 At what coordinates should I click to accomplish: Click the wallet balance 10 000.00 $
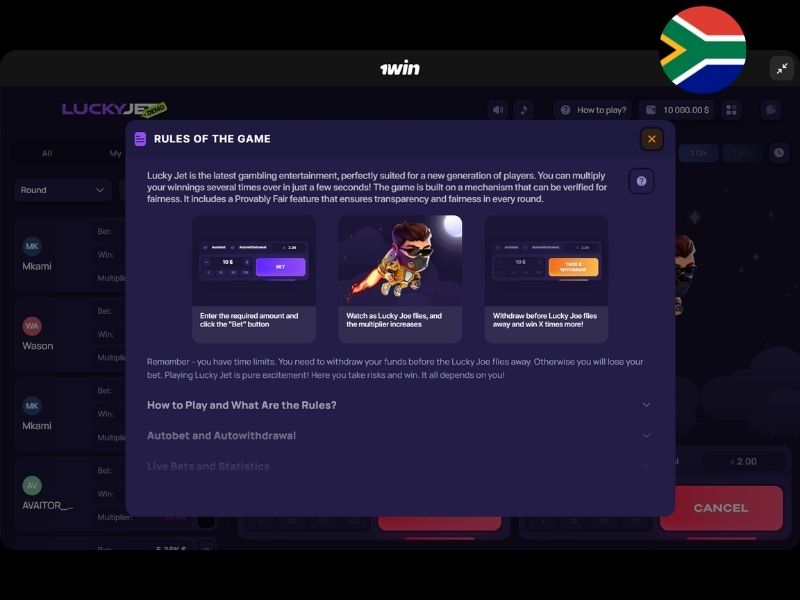click(677, 110)
